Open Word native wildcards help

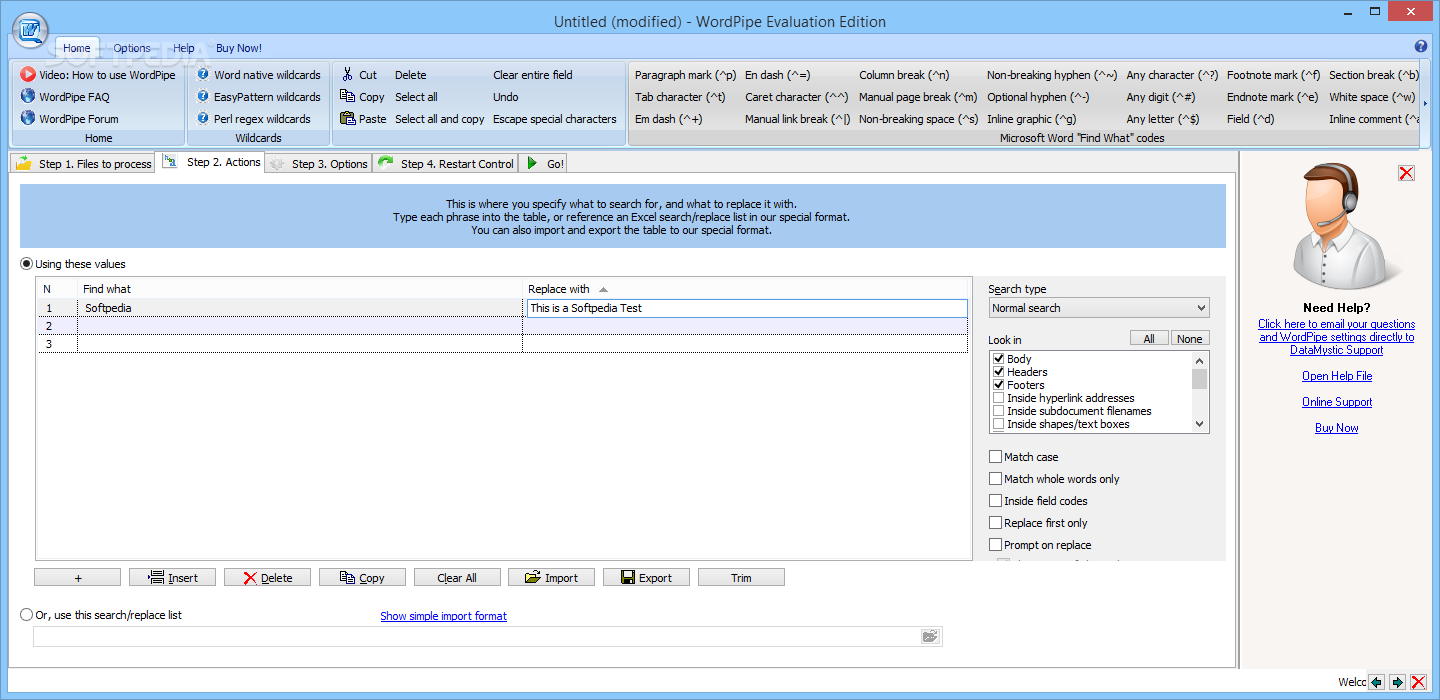tap(258, 75)
